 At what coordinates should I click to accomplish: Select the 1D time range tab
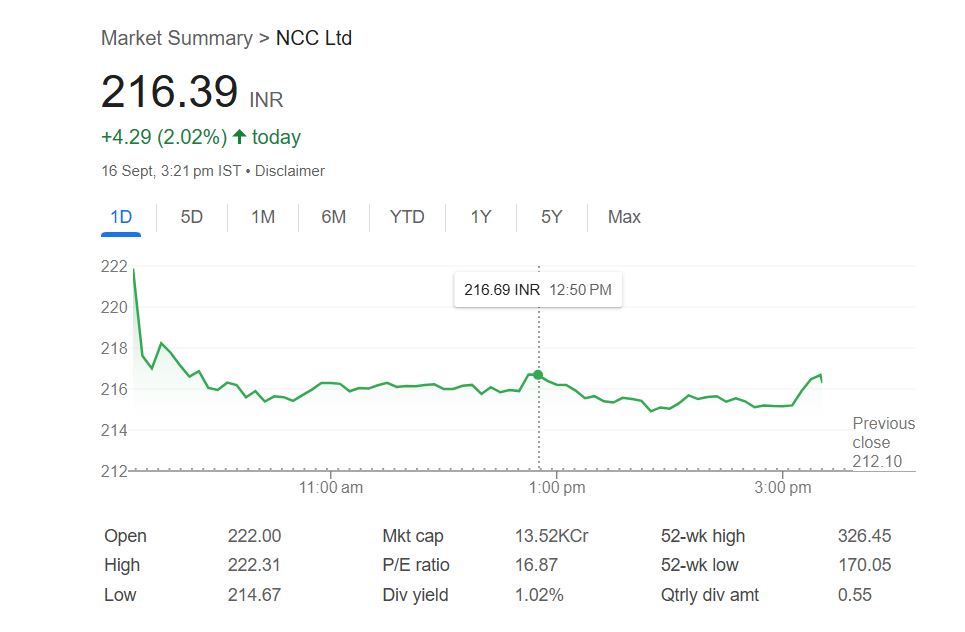[121, 217]
